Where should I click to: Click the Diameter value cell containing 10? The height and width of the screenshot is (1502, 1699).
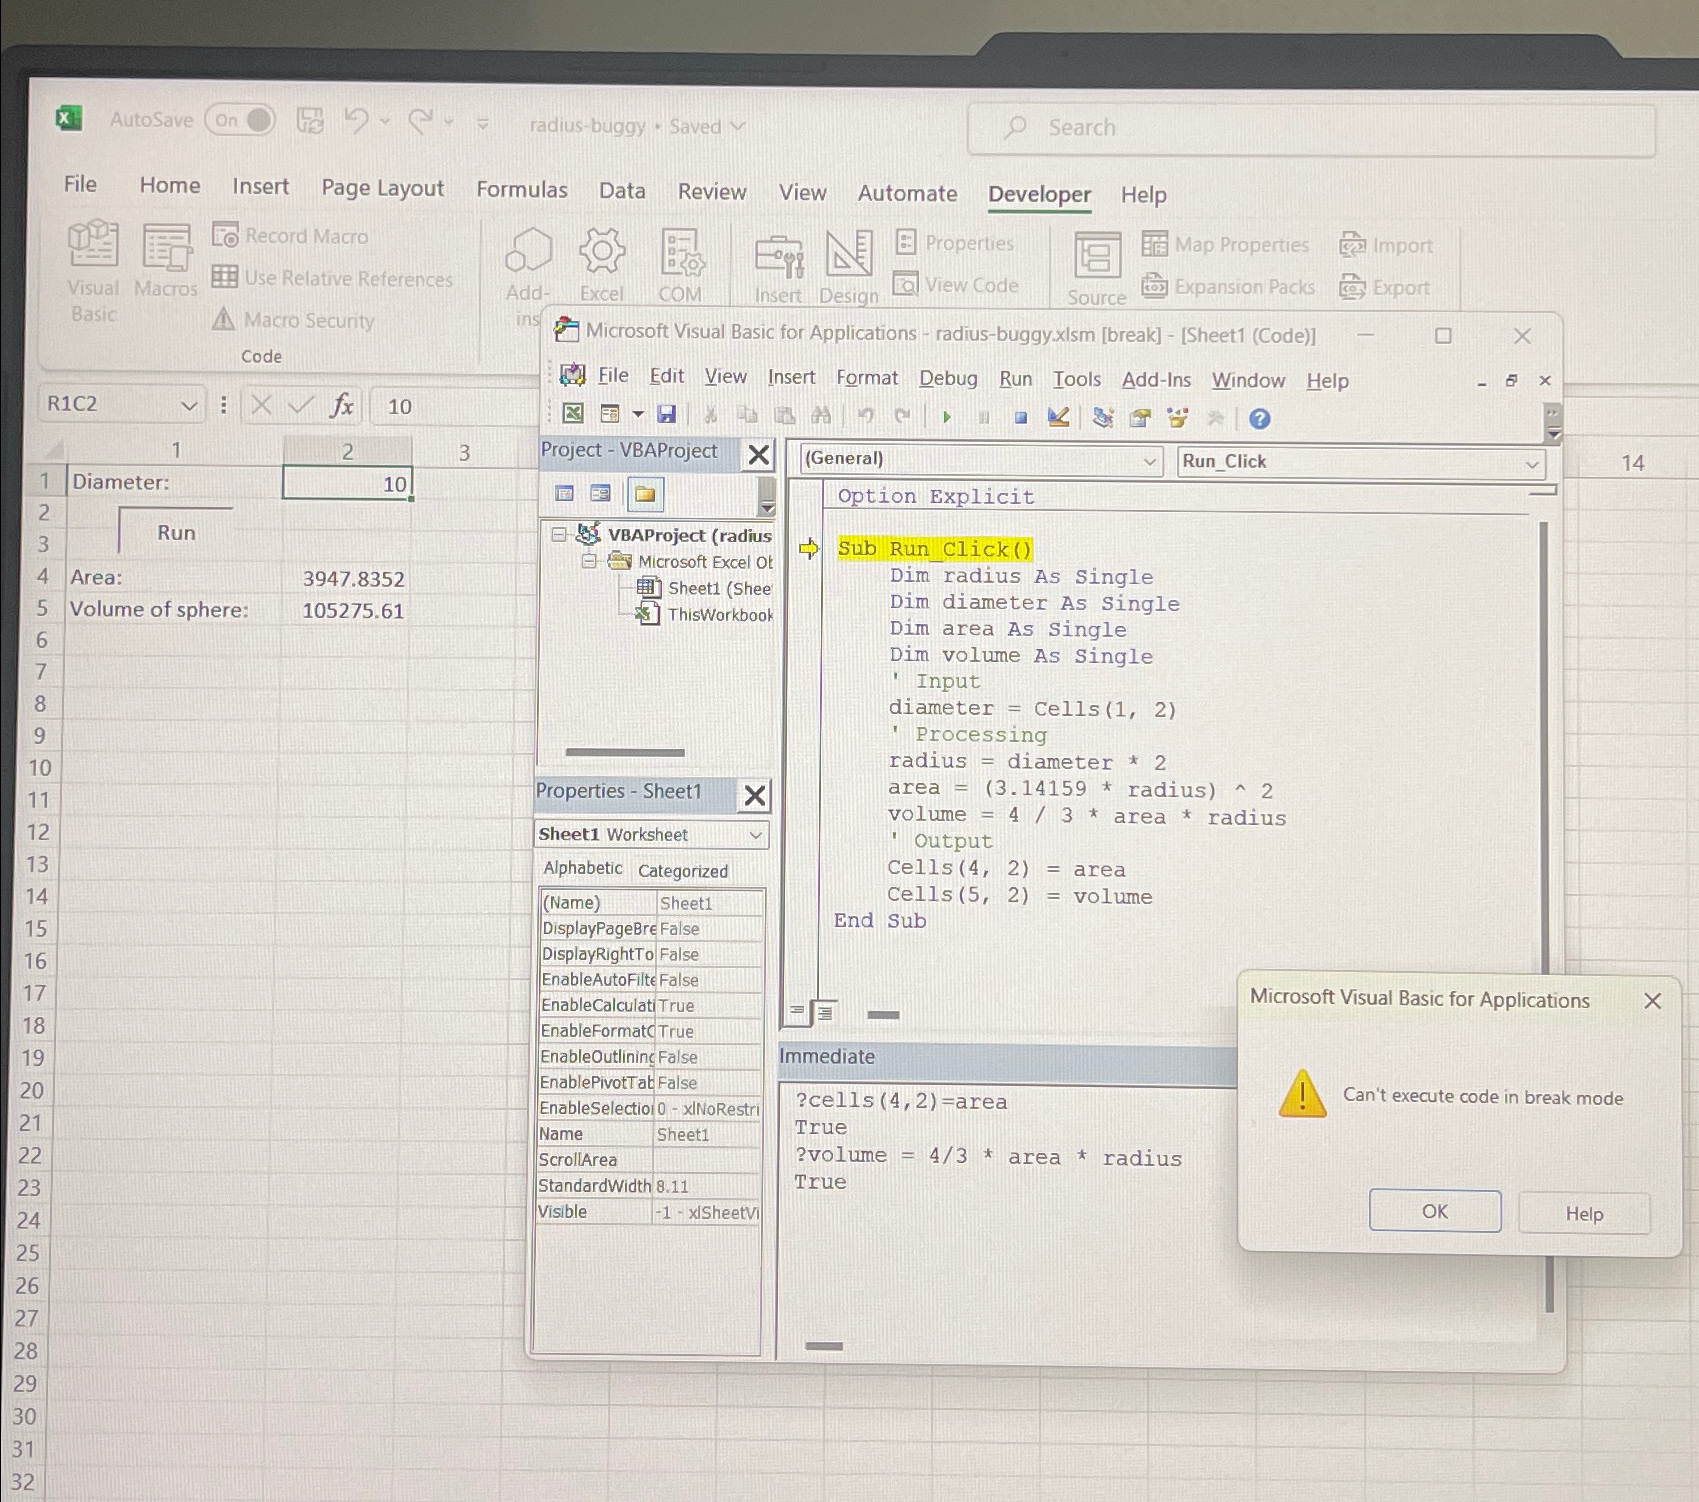point(347,483)
